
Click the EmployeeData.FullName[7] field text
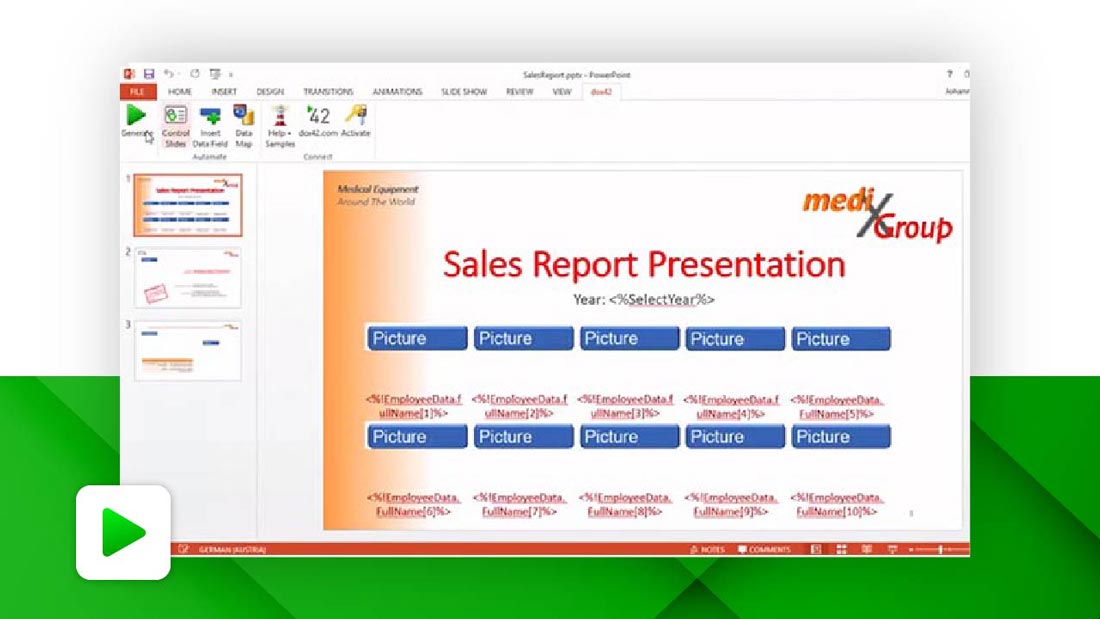coord(520,505)
